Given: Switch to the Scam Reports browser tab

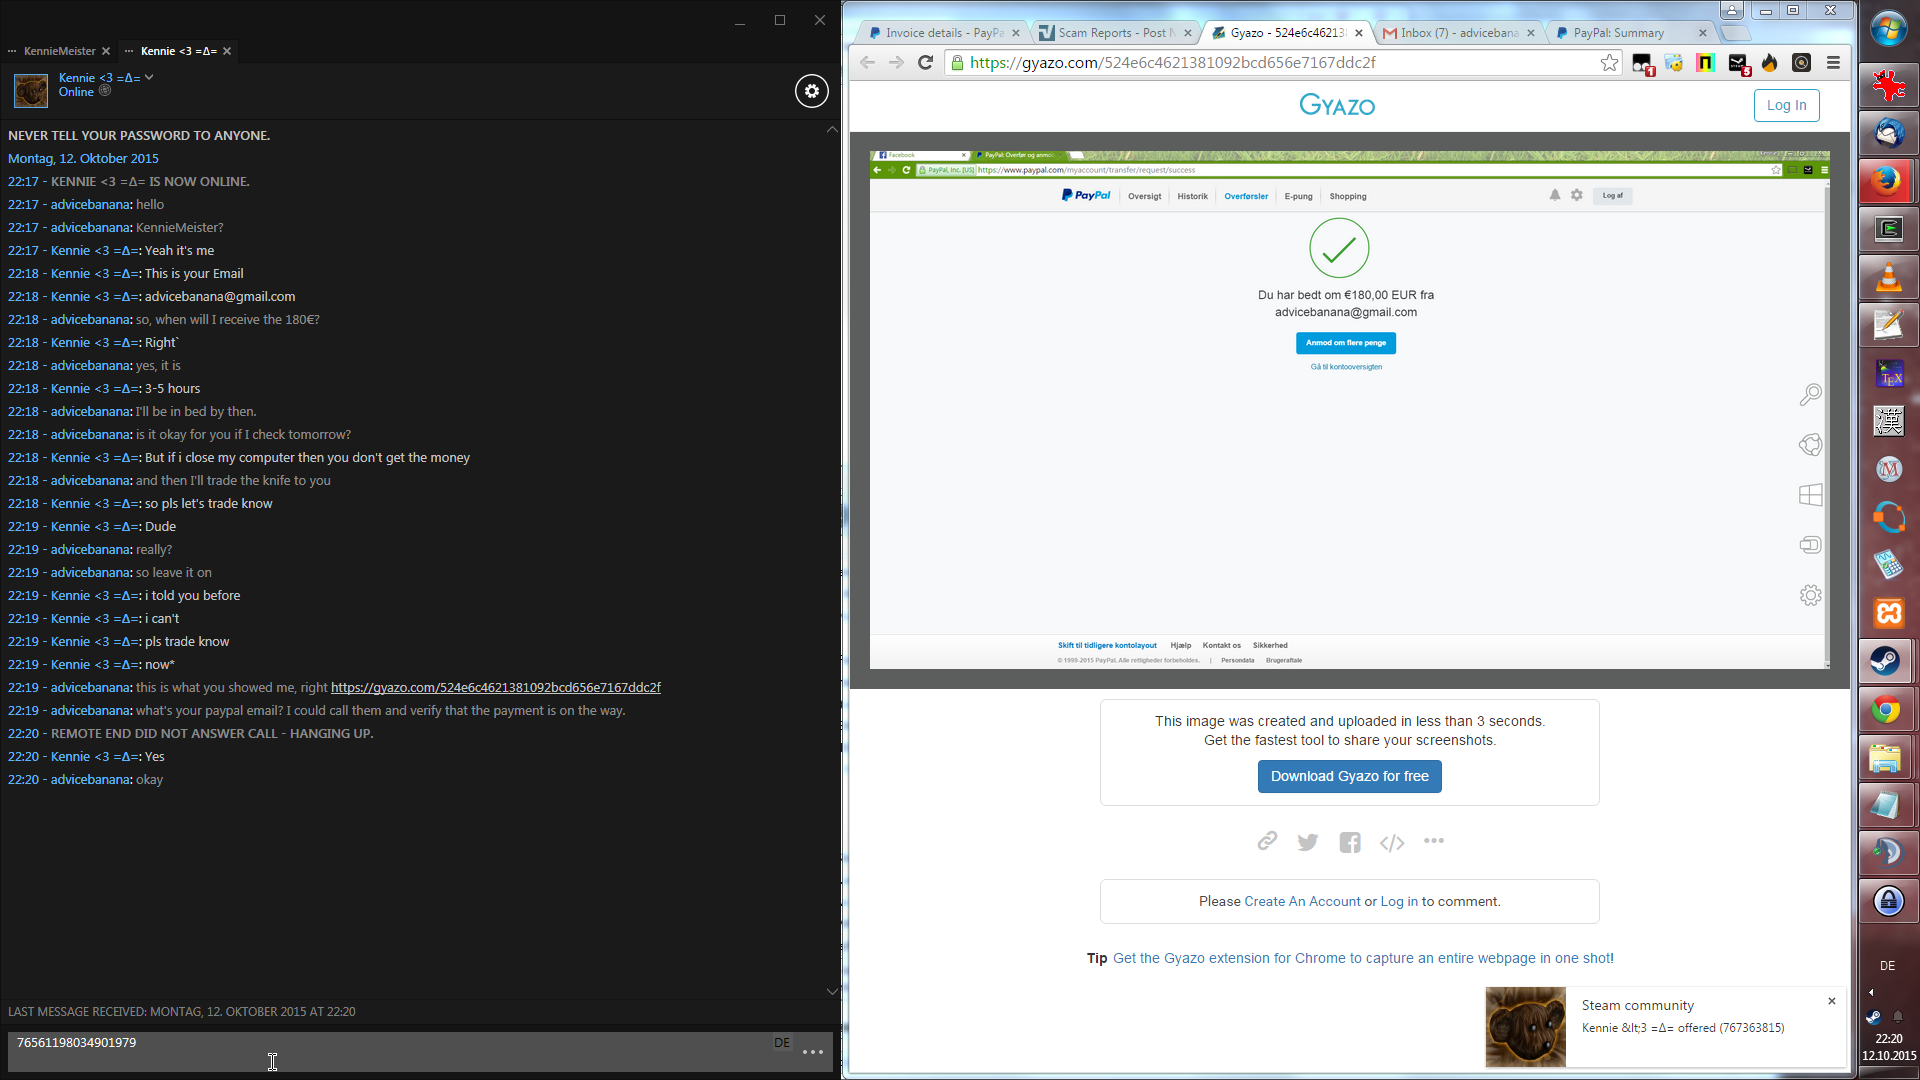Looking at the screenshot, I should 1112,33.
